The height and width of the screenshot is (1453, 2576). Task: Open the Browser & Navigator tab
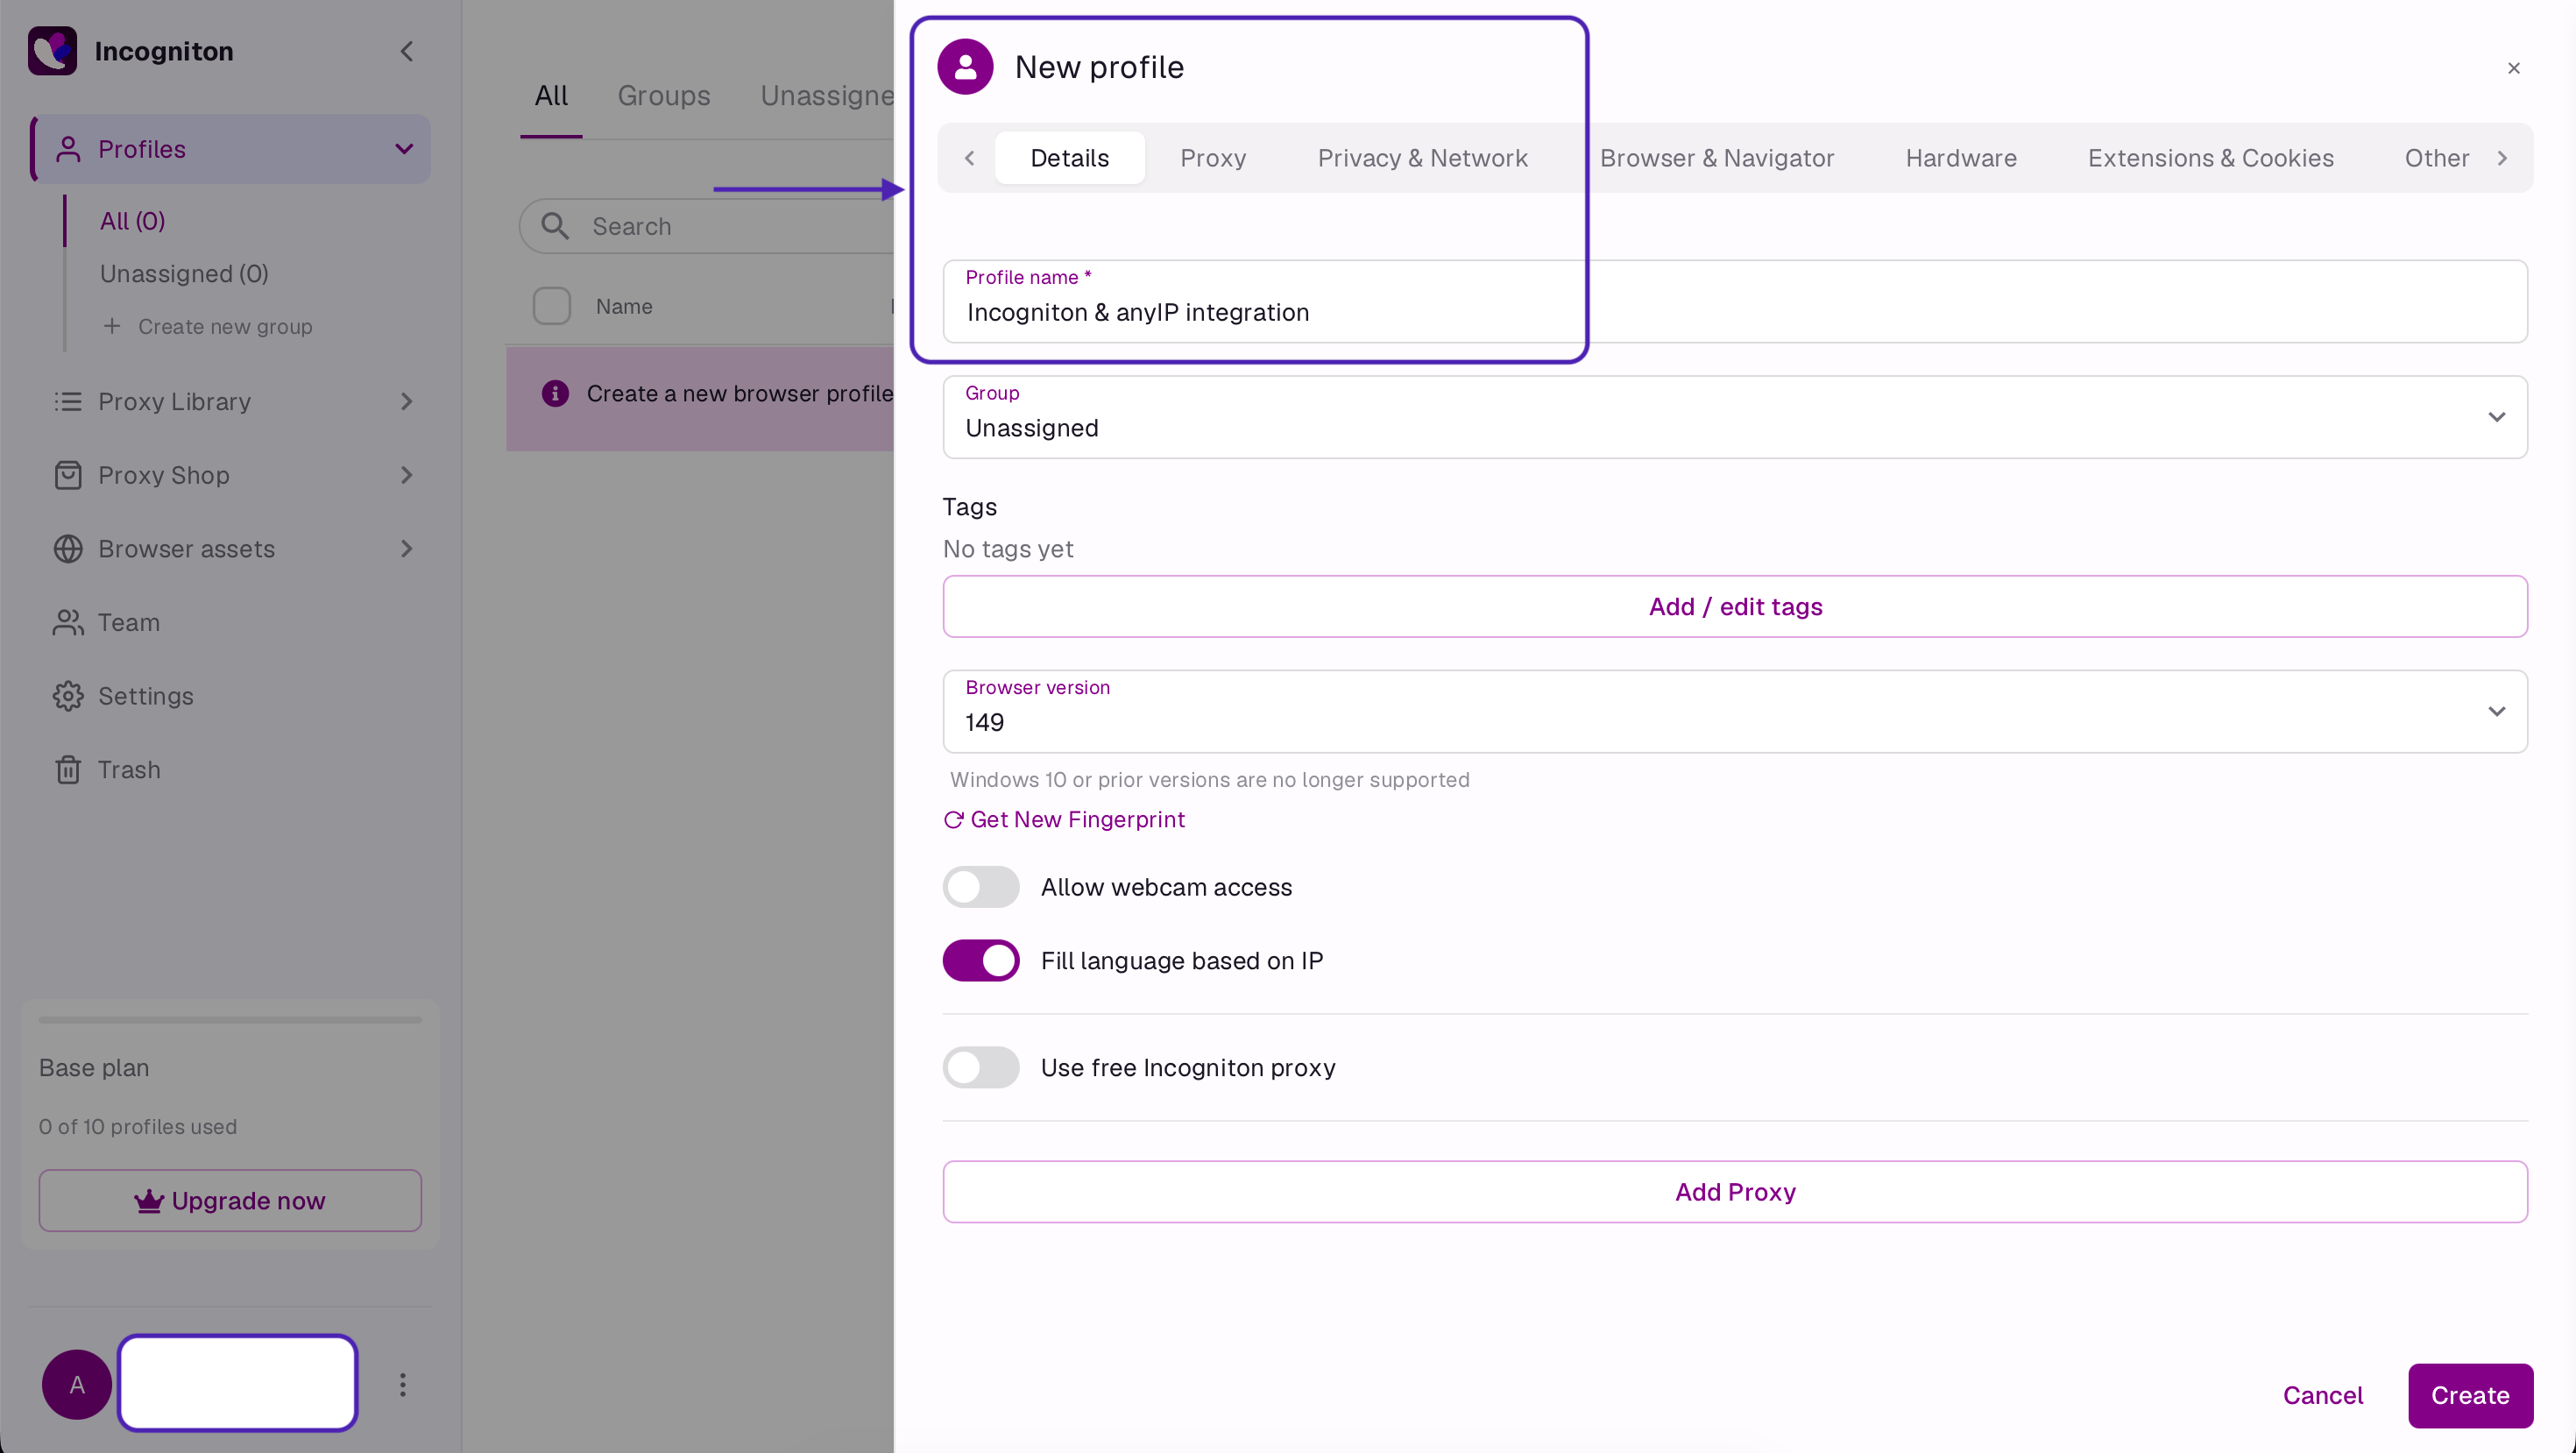(1717, 158)
